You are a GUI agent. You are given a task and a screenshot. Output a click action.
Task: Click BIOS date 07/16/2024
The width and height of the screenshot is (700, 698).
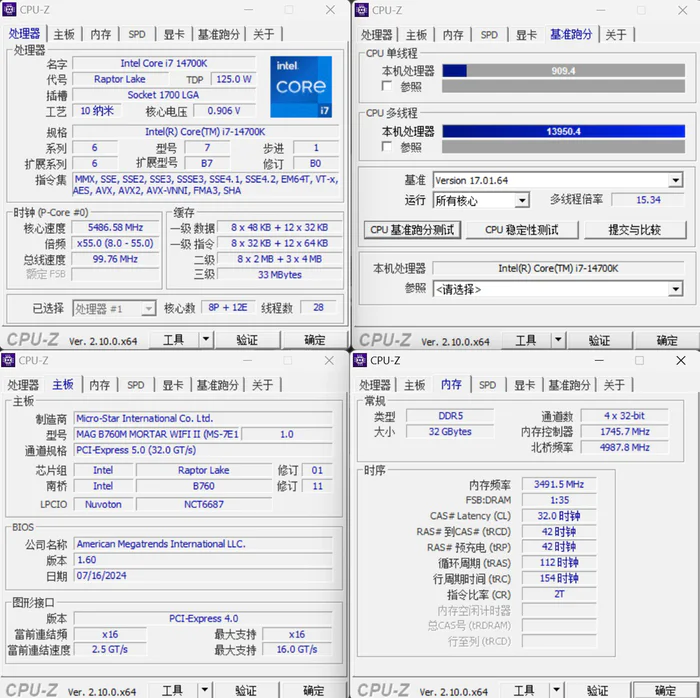pos(203,576)
